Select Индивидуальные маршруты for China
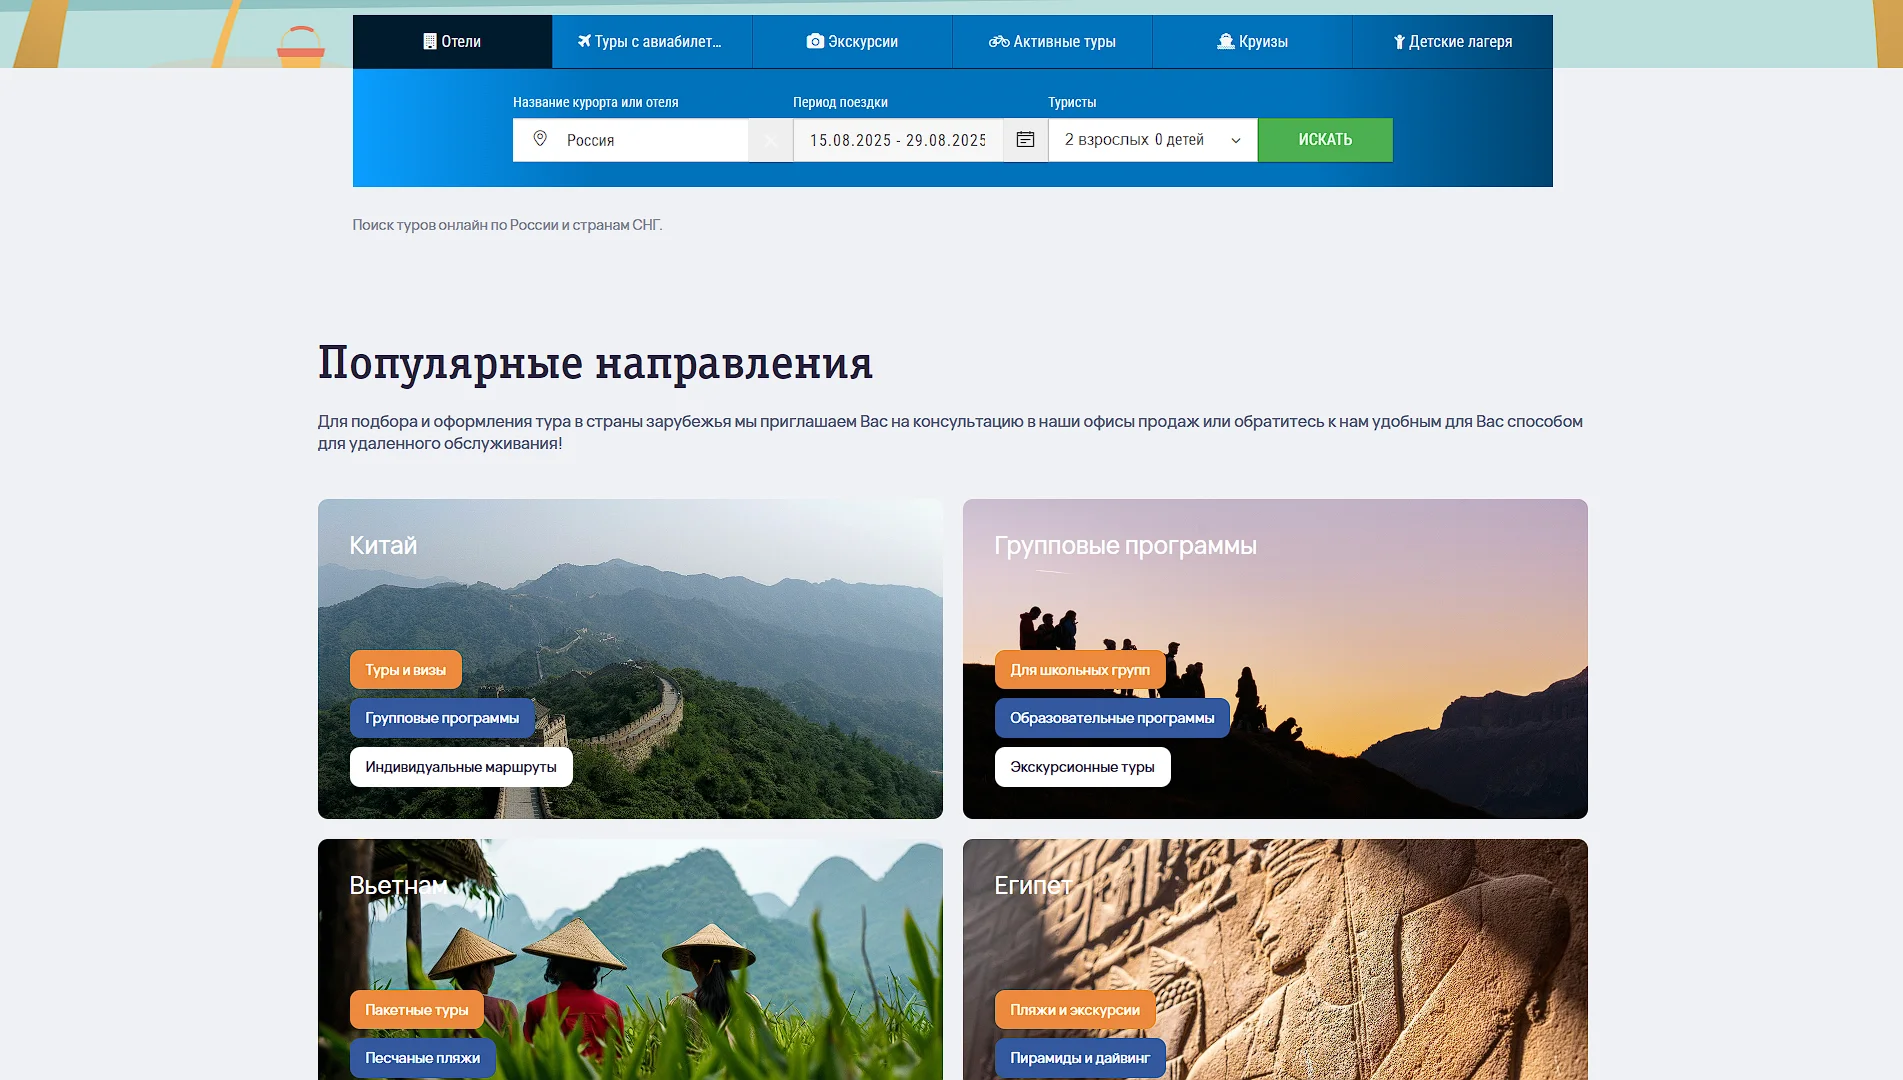 coord(461,767)
